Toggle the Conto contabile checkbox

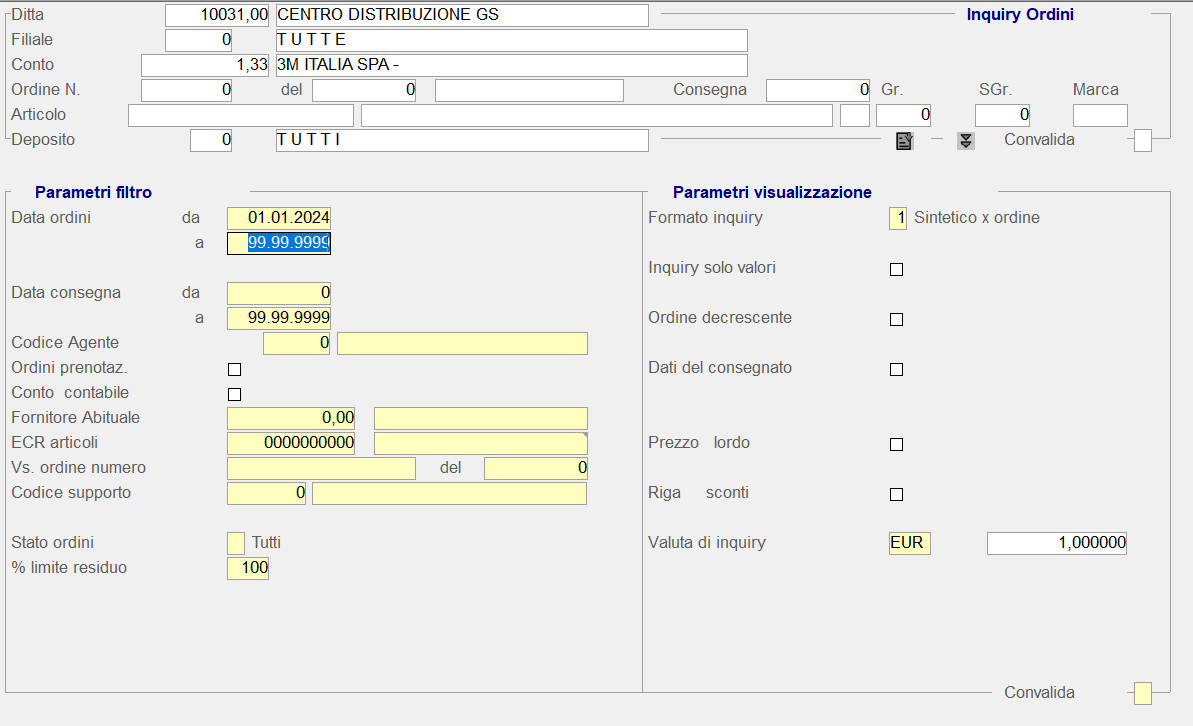(235, 394)
